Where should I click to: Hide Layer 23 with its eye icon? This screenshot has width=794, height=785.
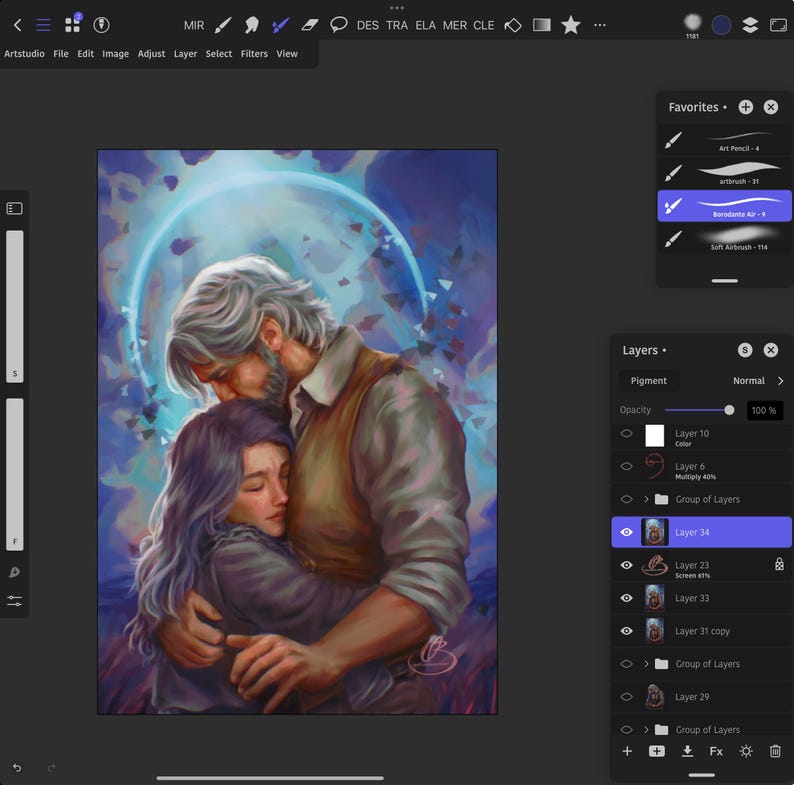tap(626, 565)
